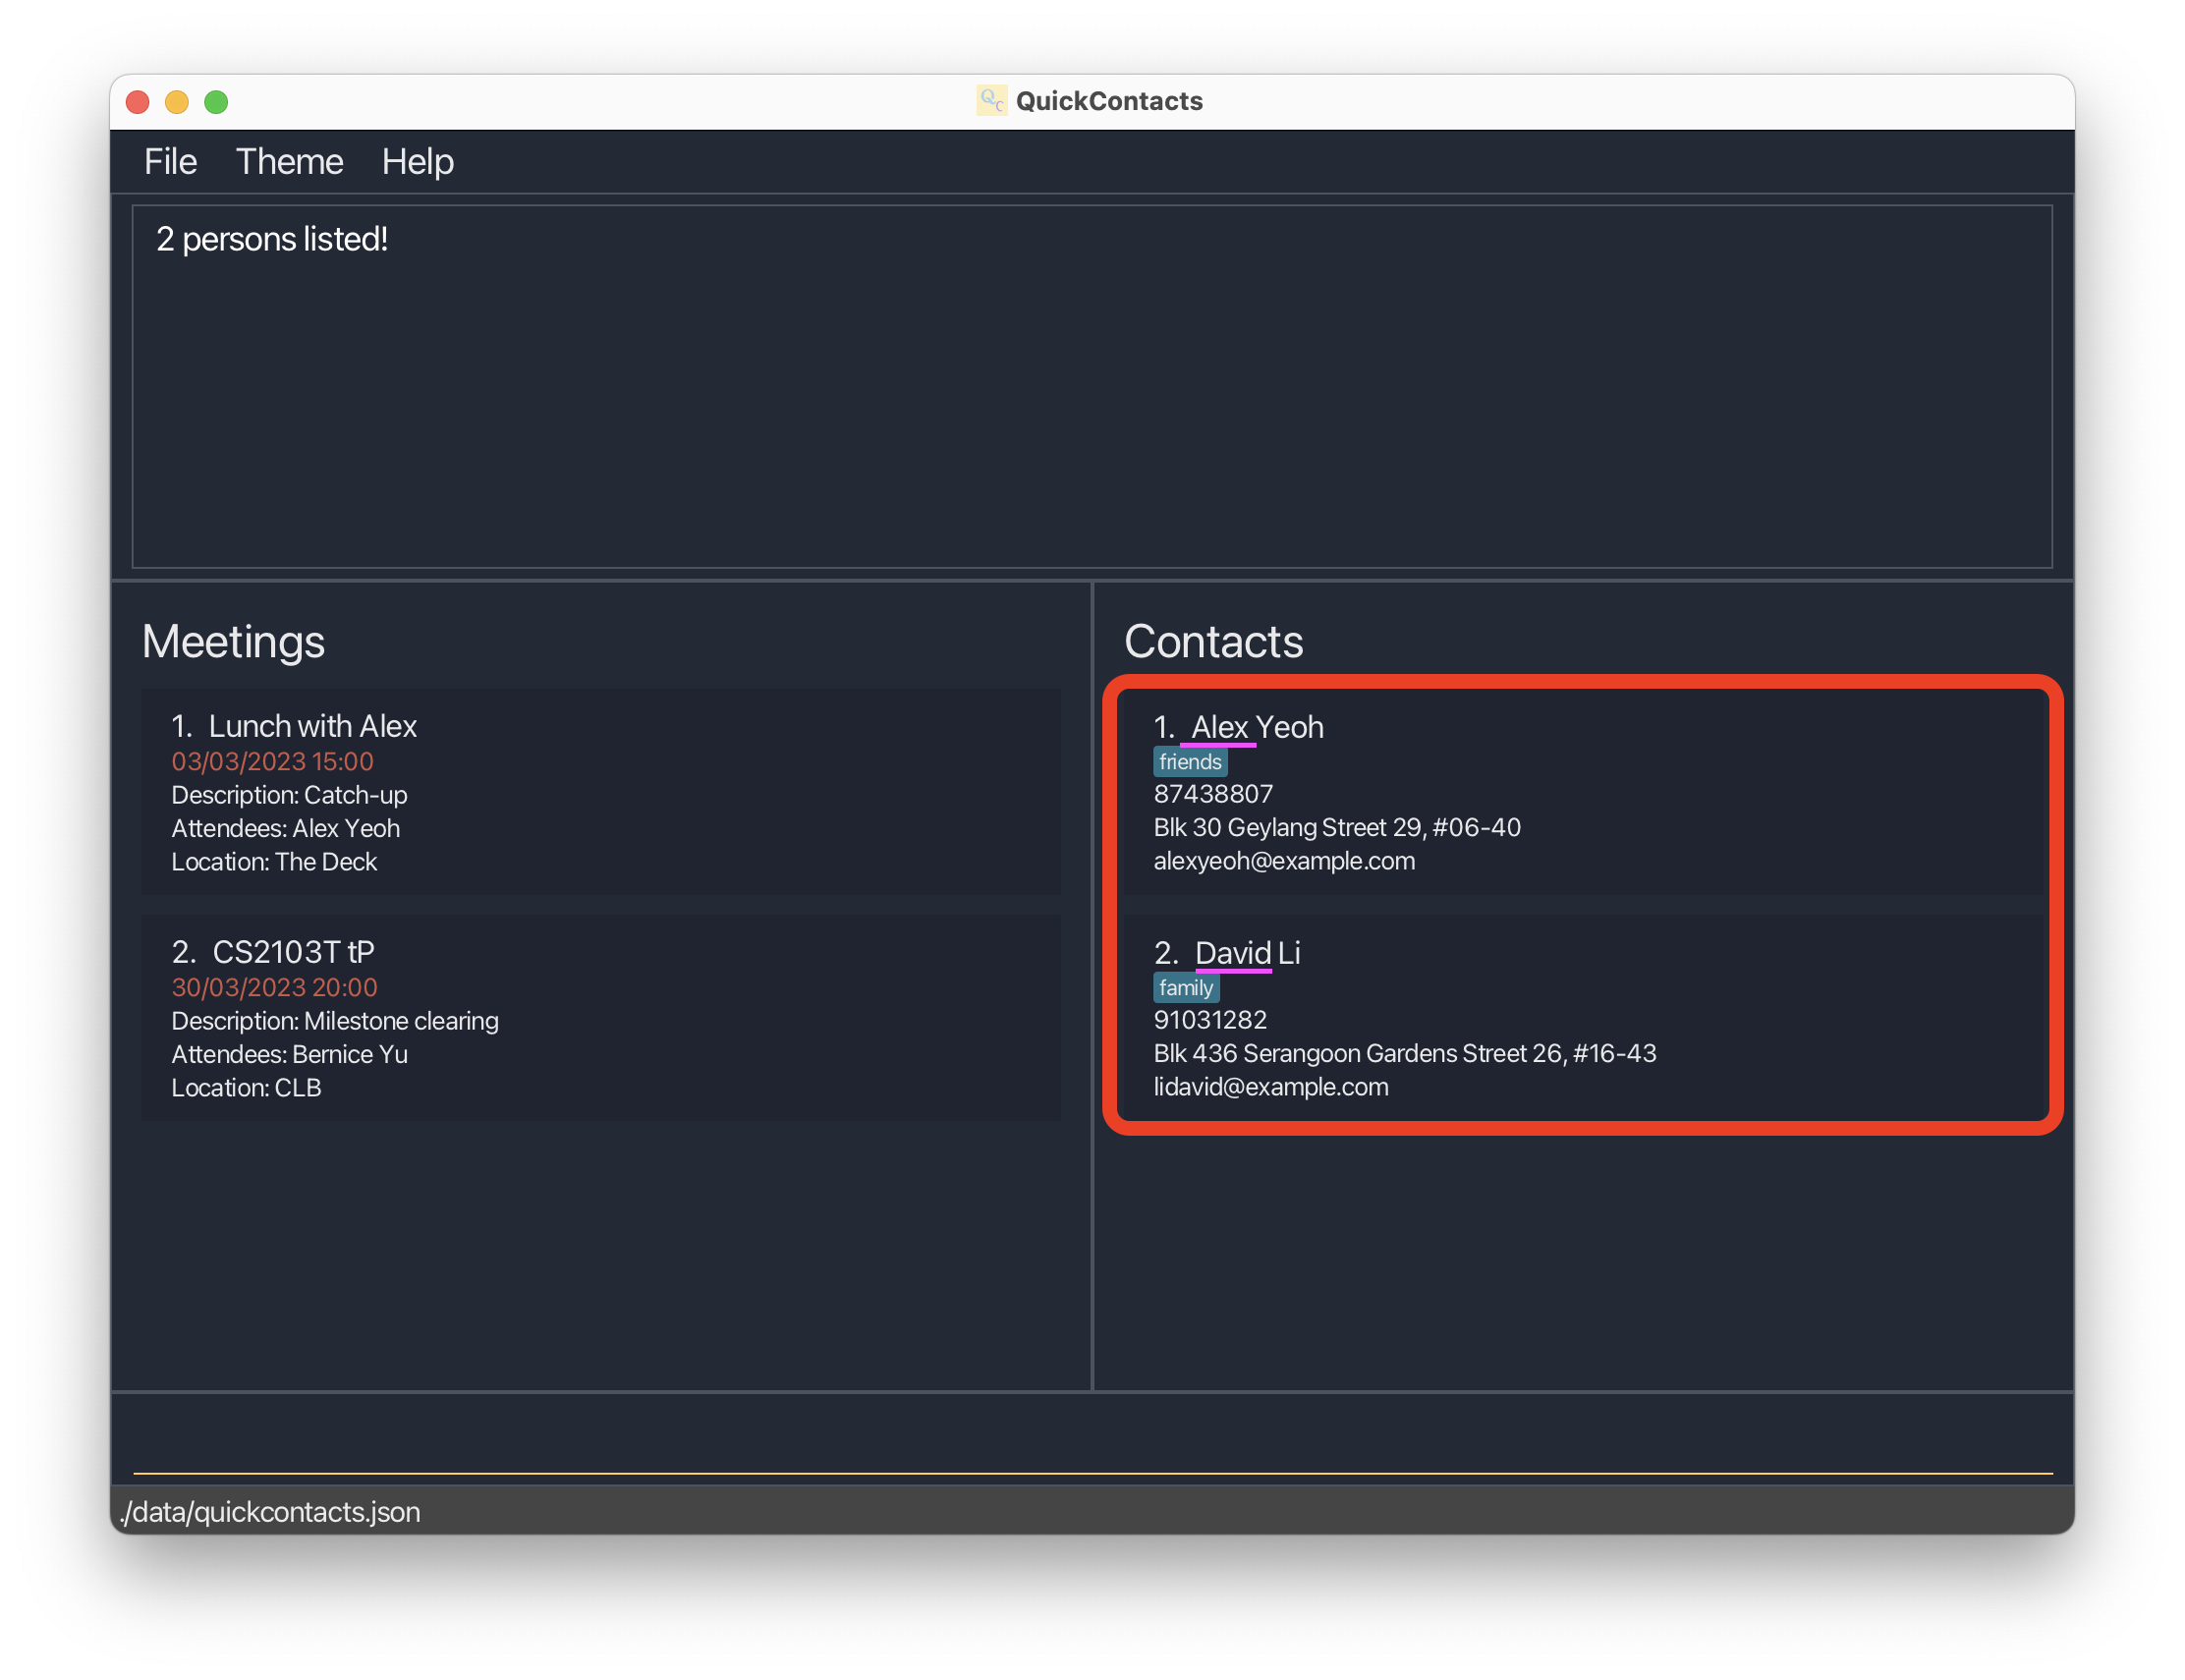Open the Help menu
Viewport: 2185px width, 1680px height.
pyautogui.click(x=417, y=162)
